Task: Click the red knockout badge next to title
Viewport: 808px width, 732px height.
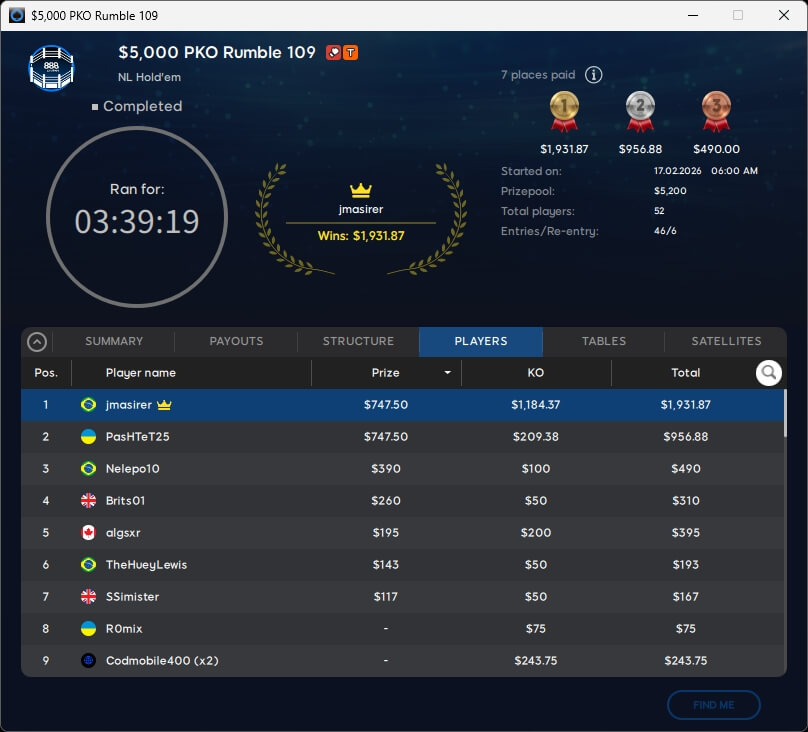Action: tap(334, 53)
